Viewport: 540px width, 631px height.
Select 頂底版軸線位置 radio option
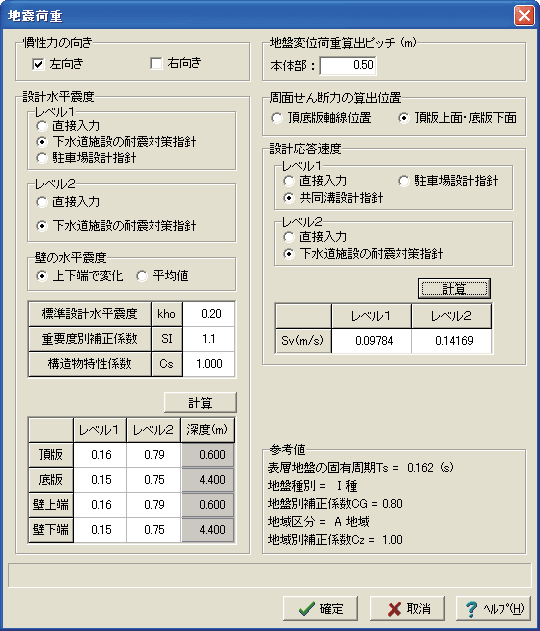(x=277, y=118)
